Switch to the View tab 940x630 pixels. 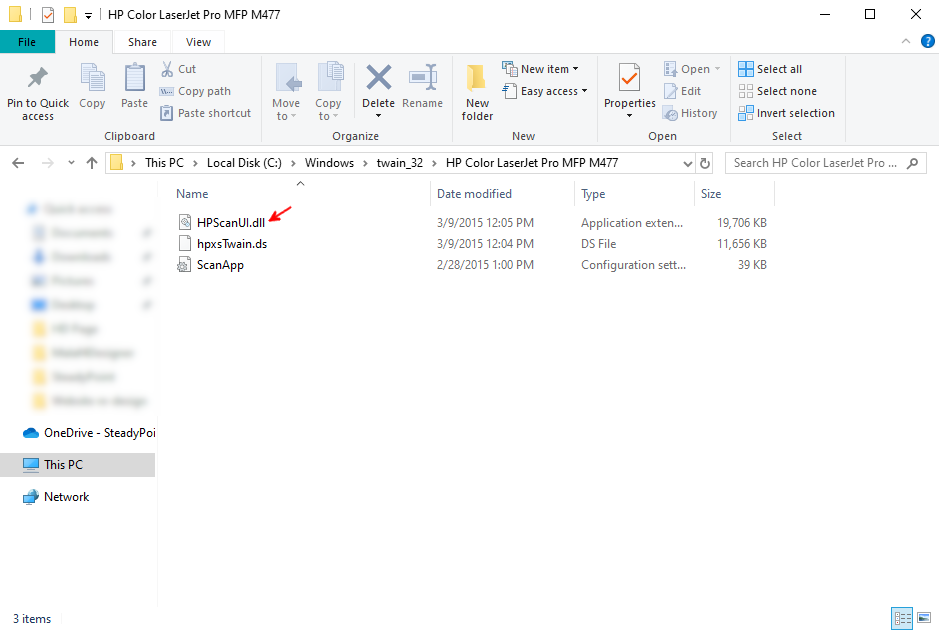point(198,42)
